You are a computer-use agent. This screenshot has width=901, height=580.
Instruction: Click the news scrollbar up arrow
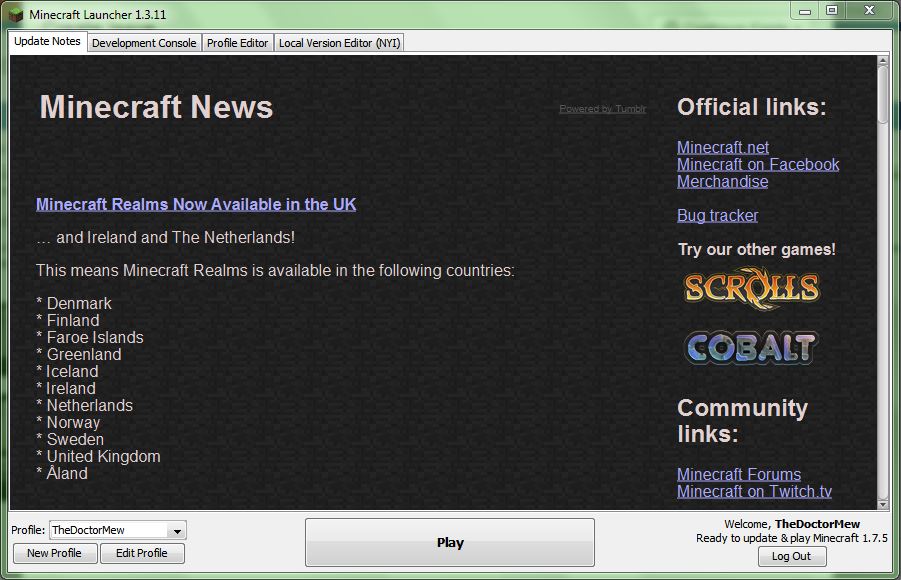click(883, 60)
